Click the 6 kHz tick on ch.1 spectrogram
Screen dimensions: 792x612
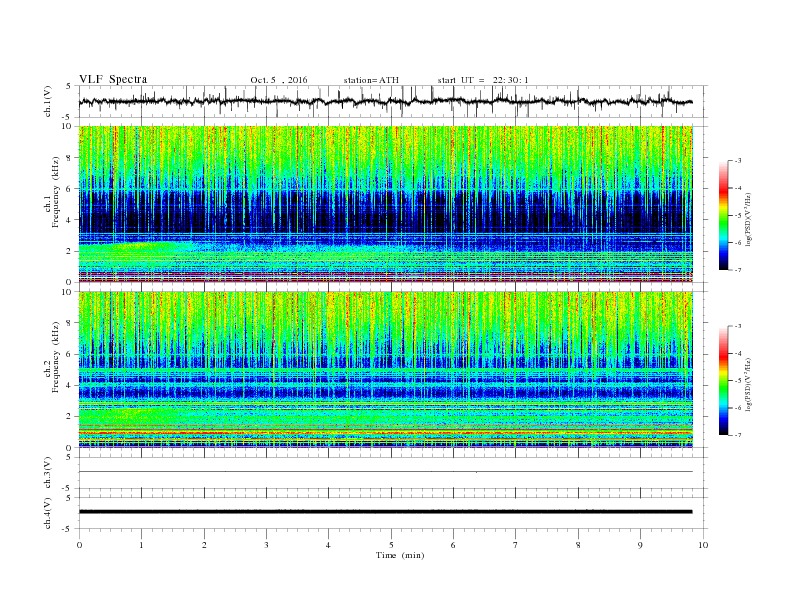click(x=70, y=189)
